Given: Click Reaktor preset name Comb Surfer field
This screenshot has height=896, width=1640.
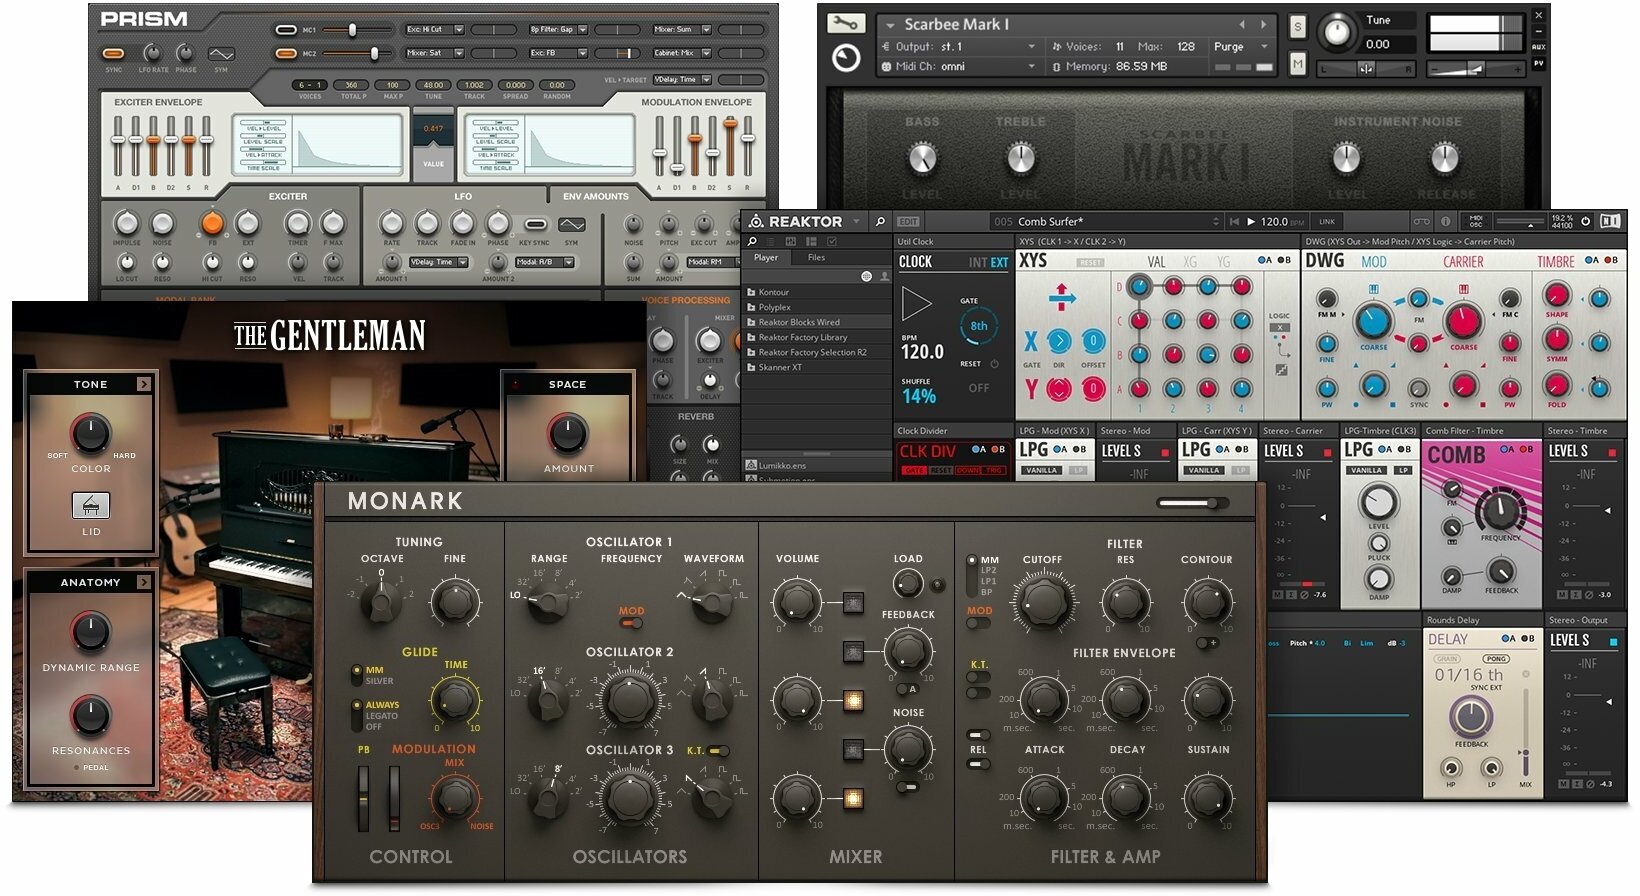Looking at the screenshot, I should click(x=1105, y=222).
